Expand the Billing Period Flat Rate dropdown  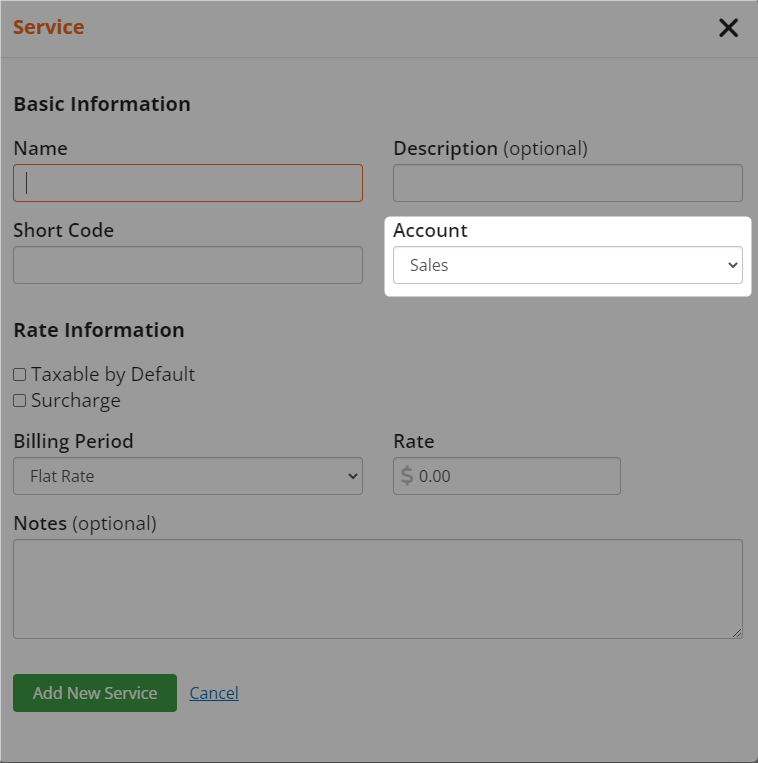(188, 476)
